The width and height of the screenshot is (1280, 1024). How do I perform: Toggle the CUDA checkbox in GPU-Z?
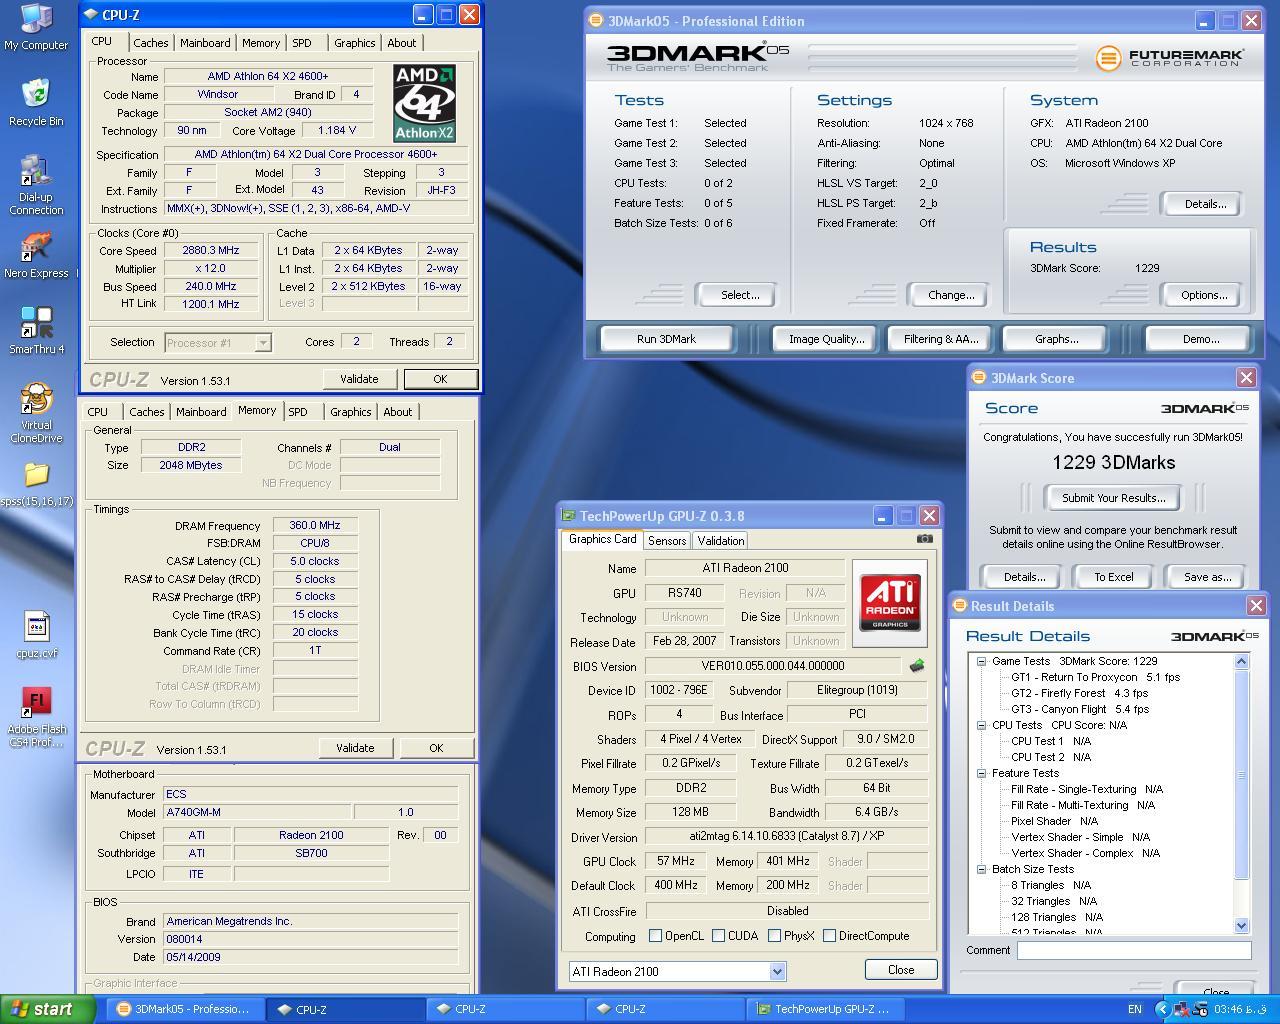pyautogui.click(x=718, y=936)
